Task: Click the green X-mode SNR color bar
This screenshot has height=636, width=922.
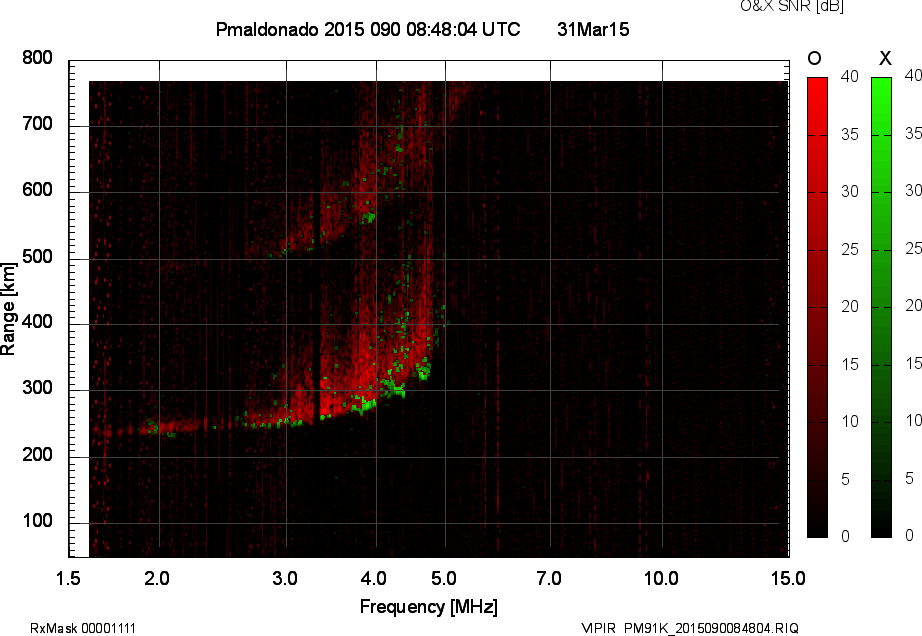Action: 881,307
